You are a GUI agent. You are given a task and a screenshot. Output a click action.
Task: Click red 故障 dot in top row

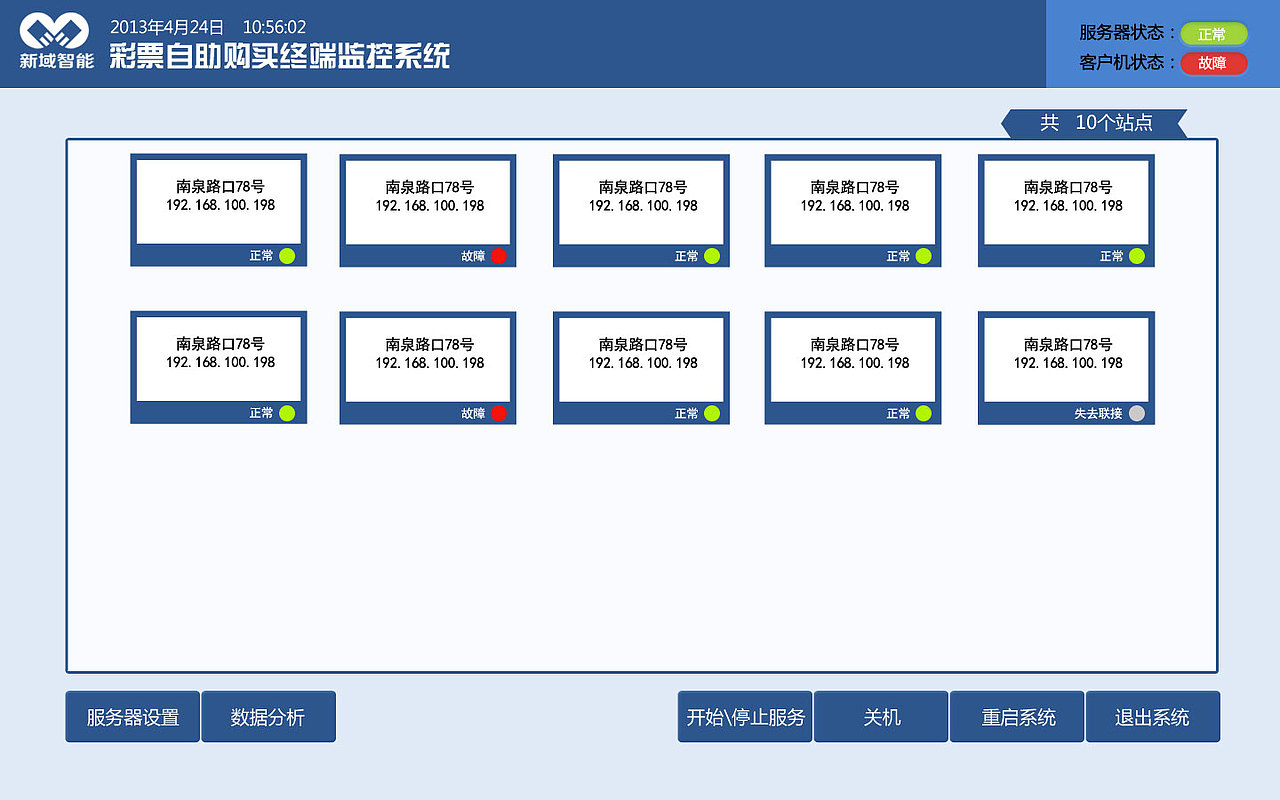tap(499, 256)
